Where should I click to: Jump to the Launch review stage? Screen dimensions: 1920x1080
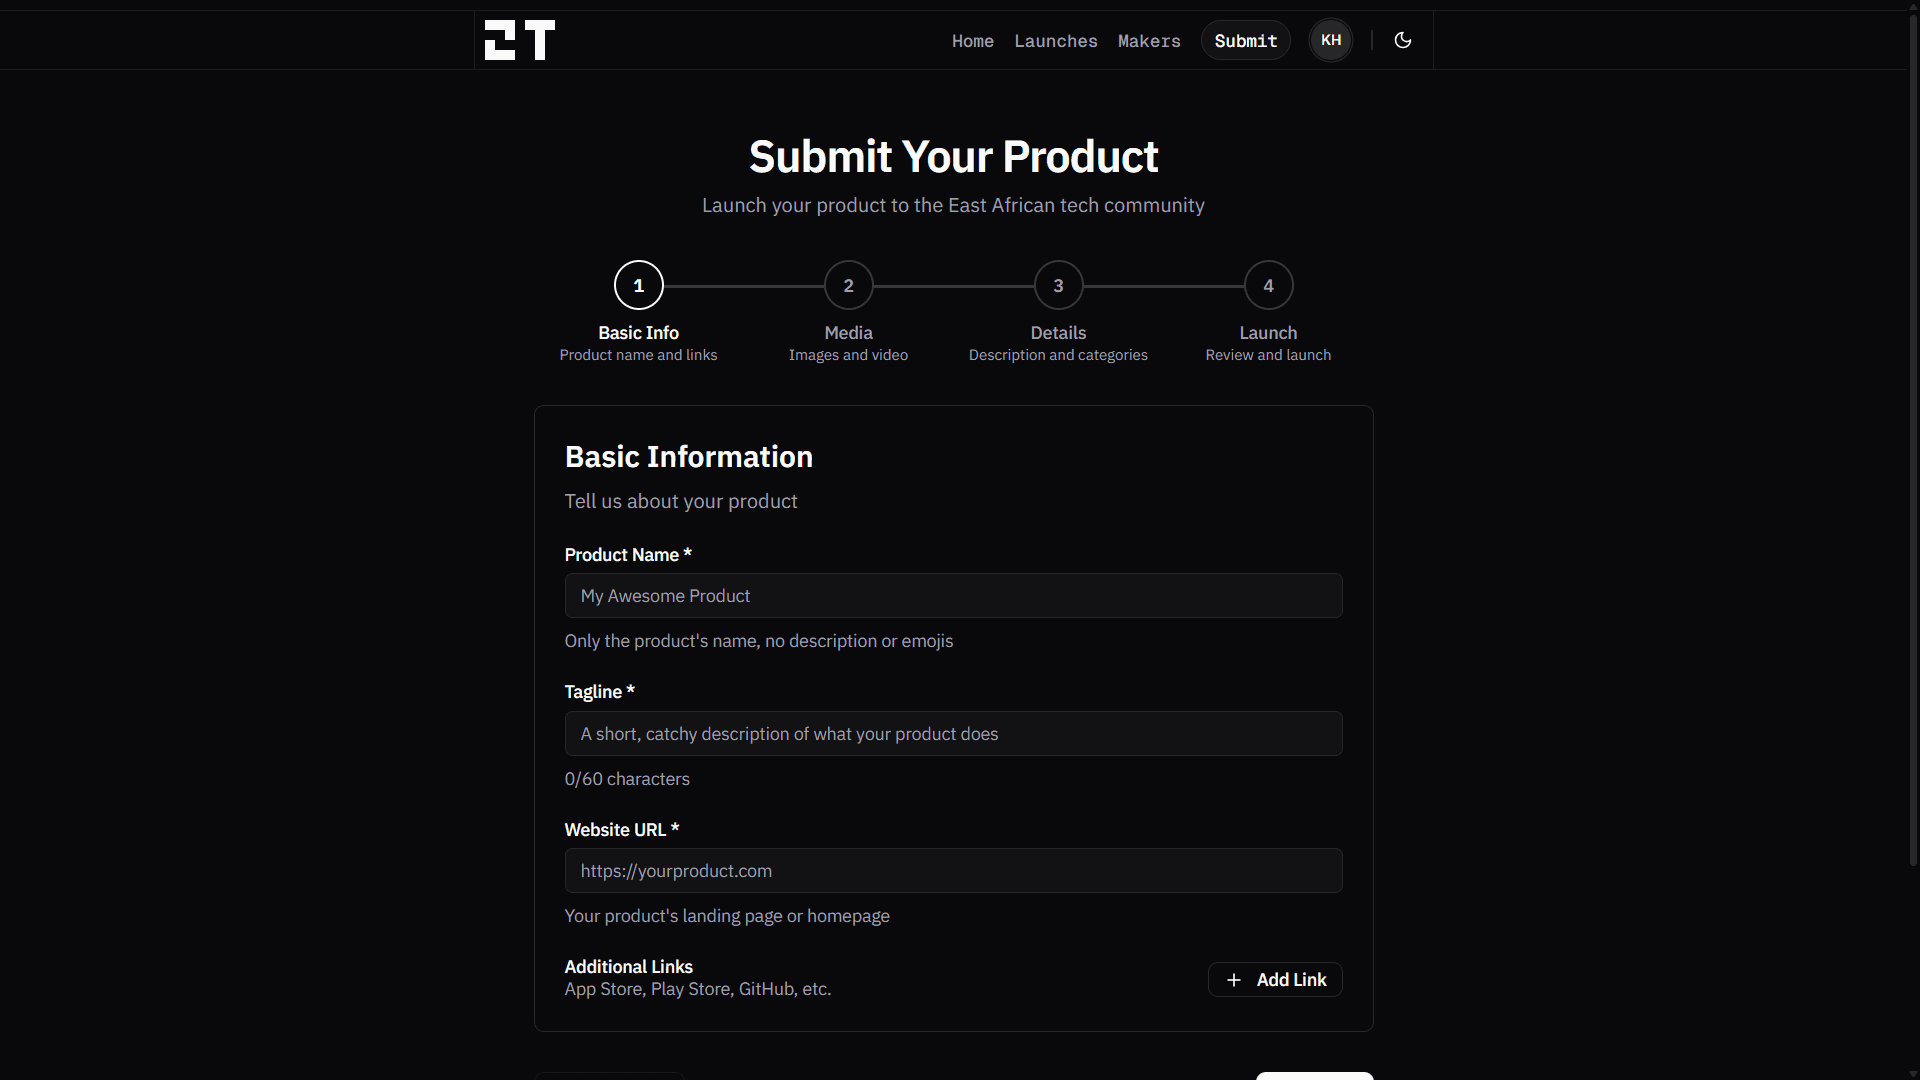tap(1268, 285)
